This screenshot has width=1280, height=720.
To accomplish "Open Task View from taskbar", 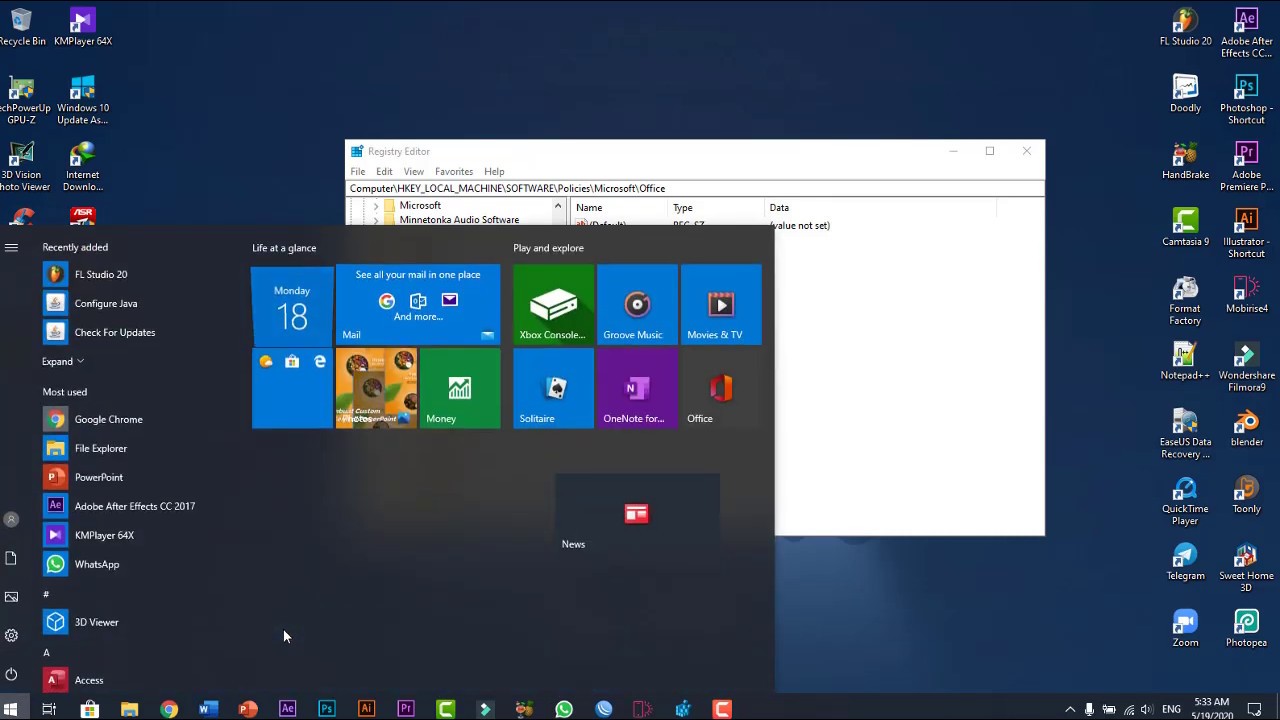I will point(49,709).
